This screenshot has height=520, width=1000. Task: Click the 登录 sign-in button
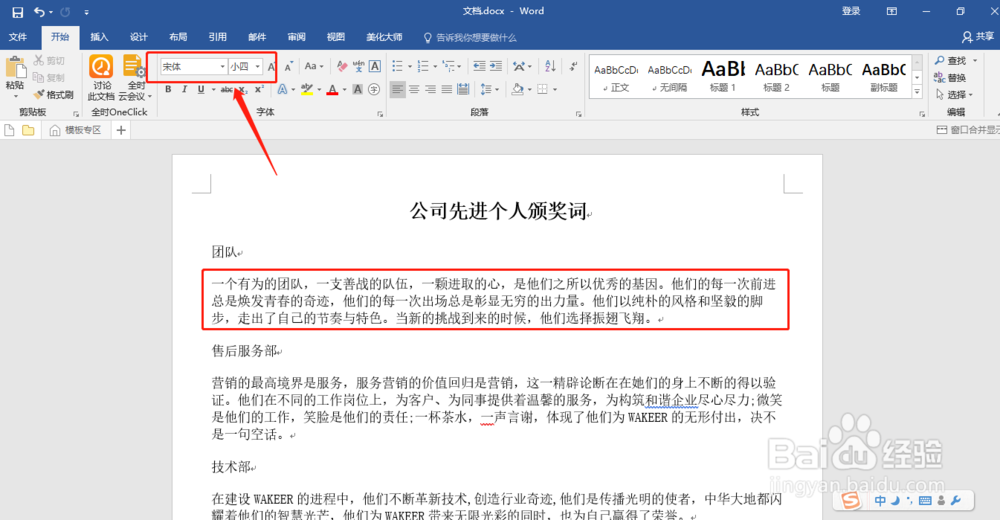click(x=851, y=11)
